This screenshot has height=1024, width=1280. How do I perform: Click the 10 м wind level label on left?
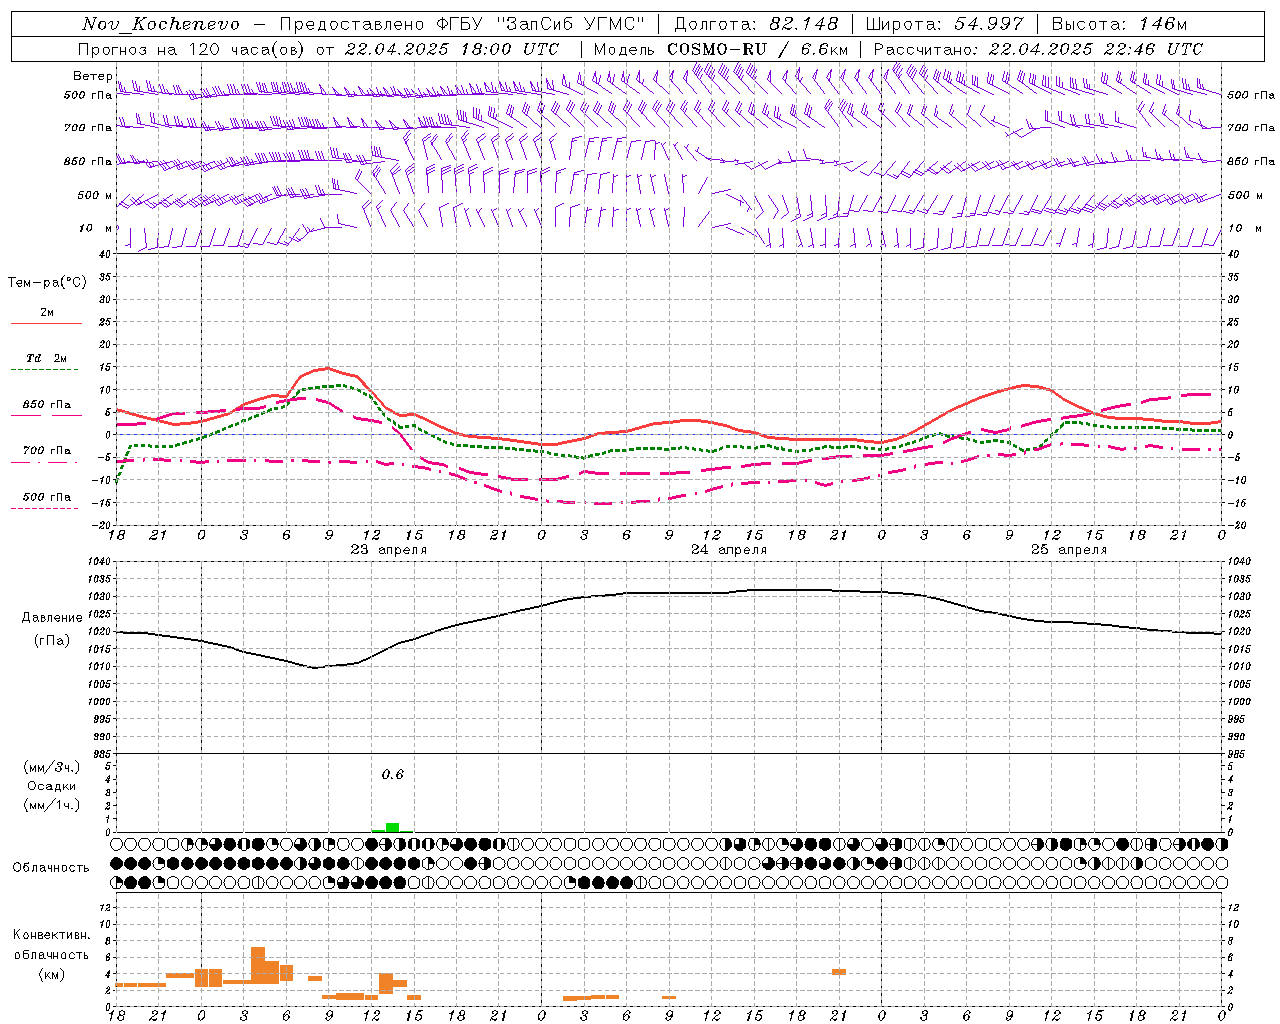tap(95, 228)
